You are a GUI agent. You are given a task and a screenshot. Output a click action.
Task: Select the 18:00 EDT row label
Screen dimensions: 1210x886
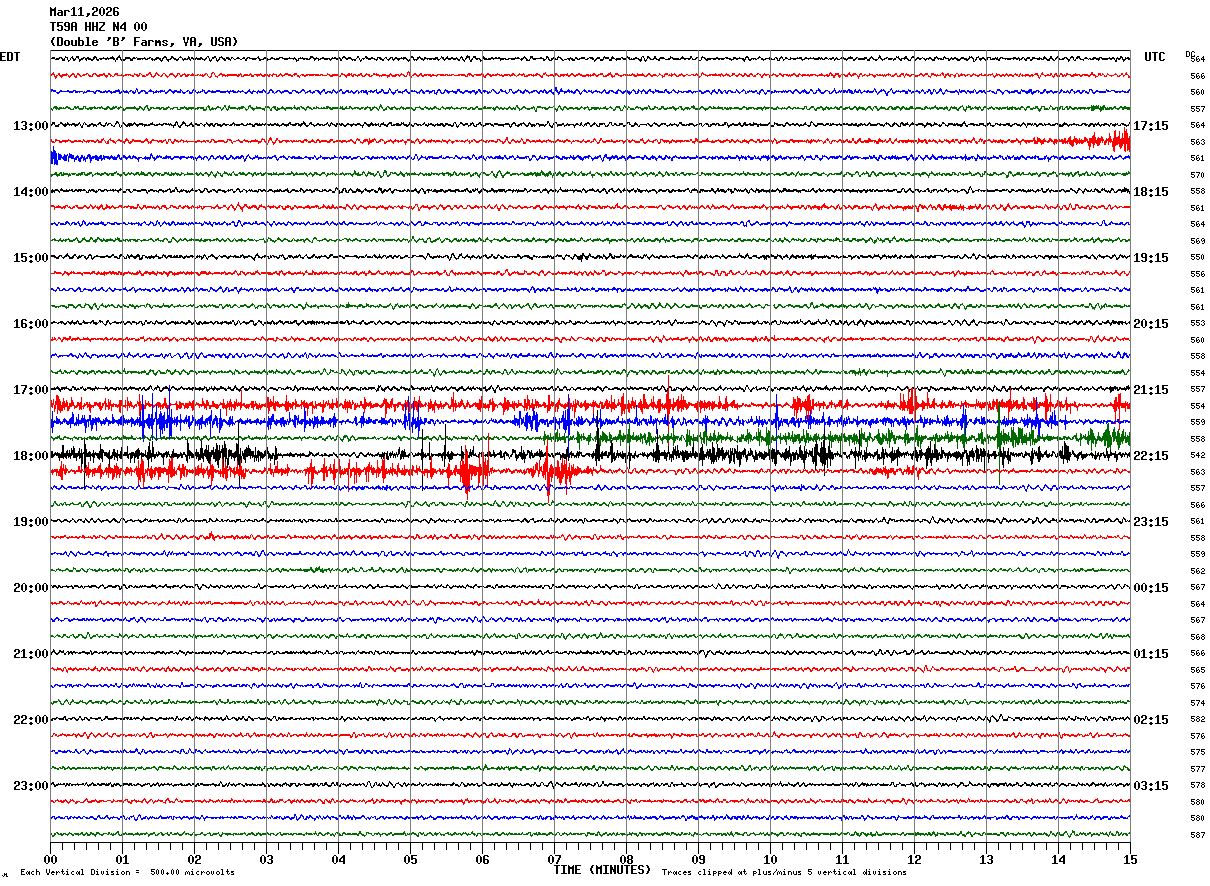click(x=30, y=456)
